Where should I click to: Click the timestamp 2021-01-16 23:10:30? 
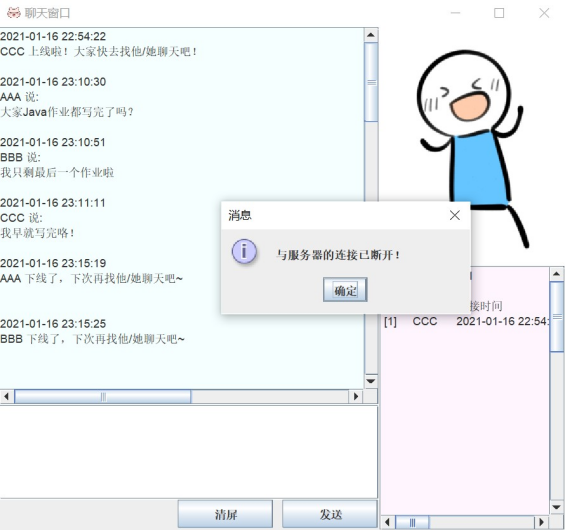point(53,82)
